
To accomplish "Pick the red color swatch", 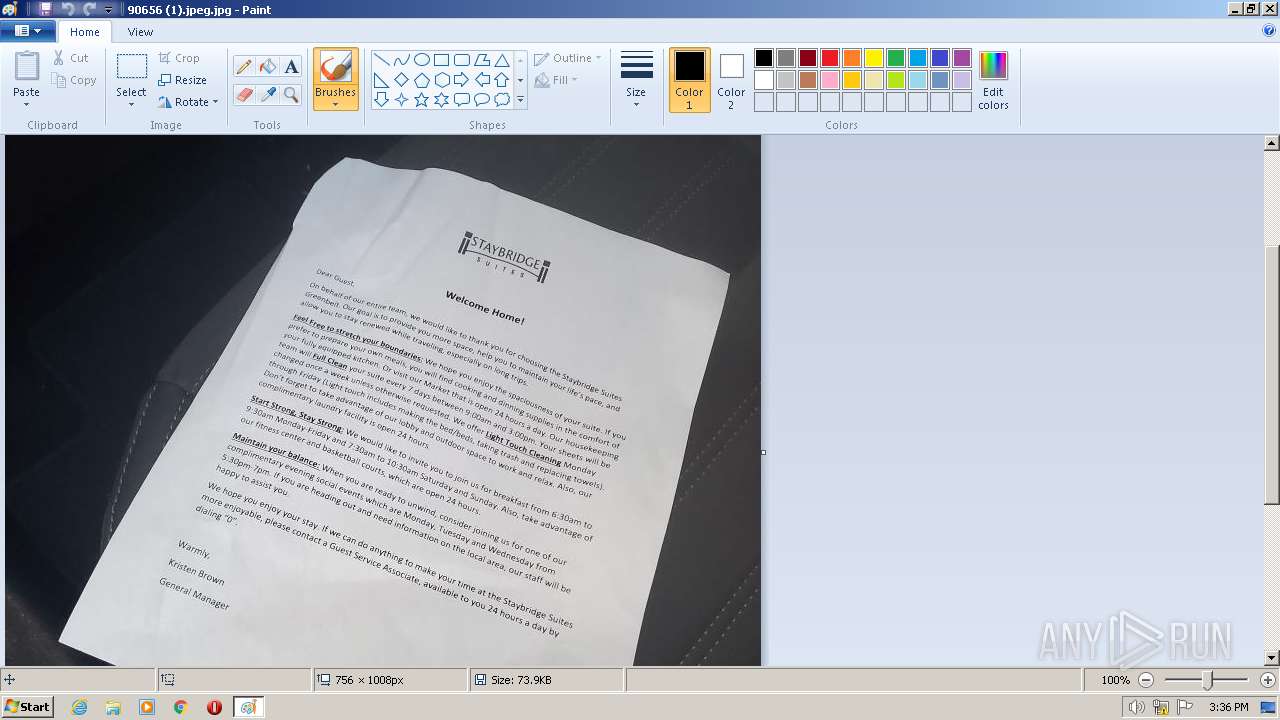I will 830,58.
